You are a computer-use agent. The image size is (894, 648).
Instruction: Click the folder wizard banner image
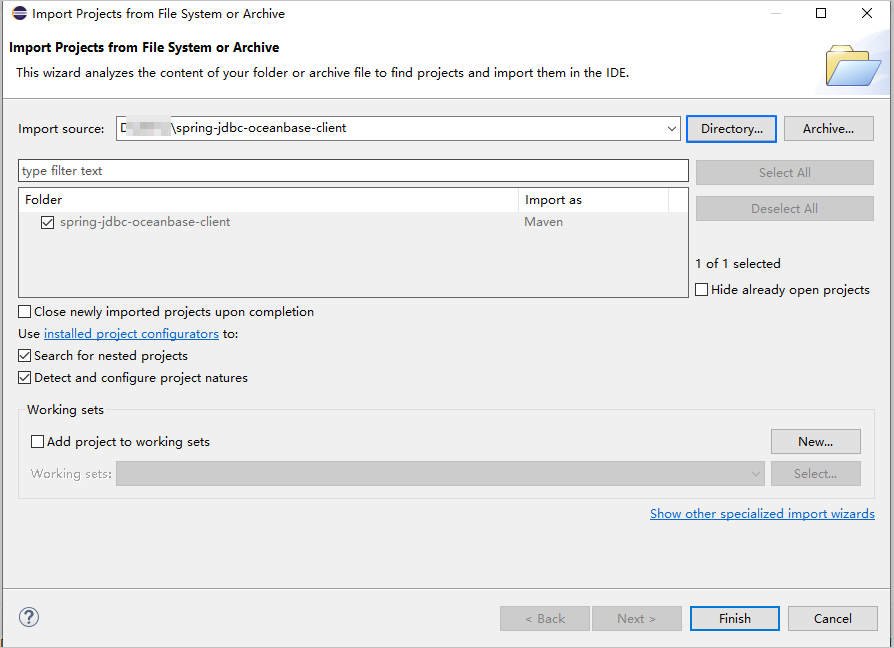[x=852, y=66]
